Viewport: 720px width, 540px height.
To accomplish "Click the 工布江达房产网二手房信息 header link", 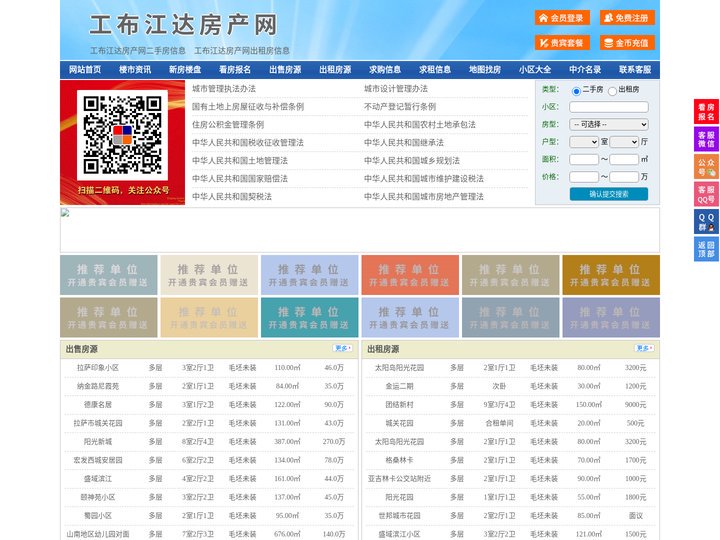I will 138,51.
